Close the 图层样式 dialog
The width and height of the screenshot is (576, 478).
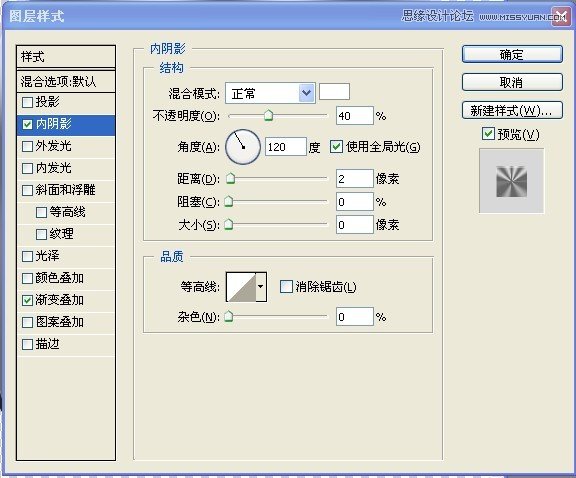coord(561,17)
